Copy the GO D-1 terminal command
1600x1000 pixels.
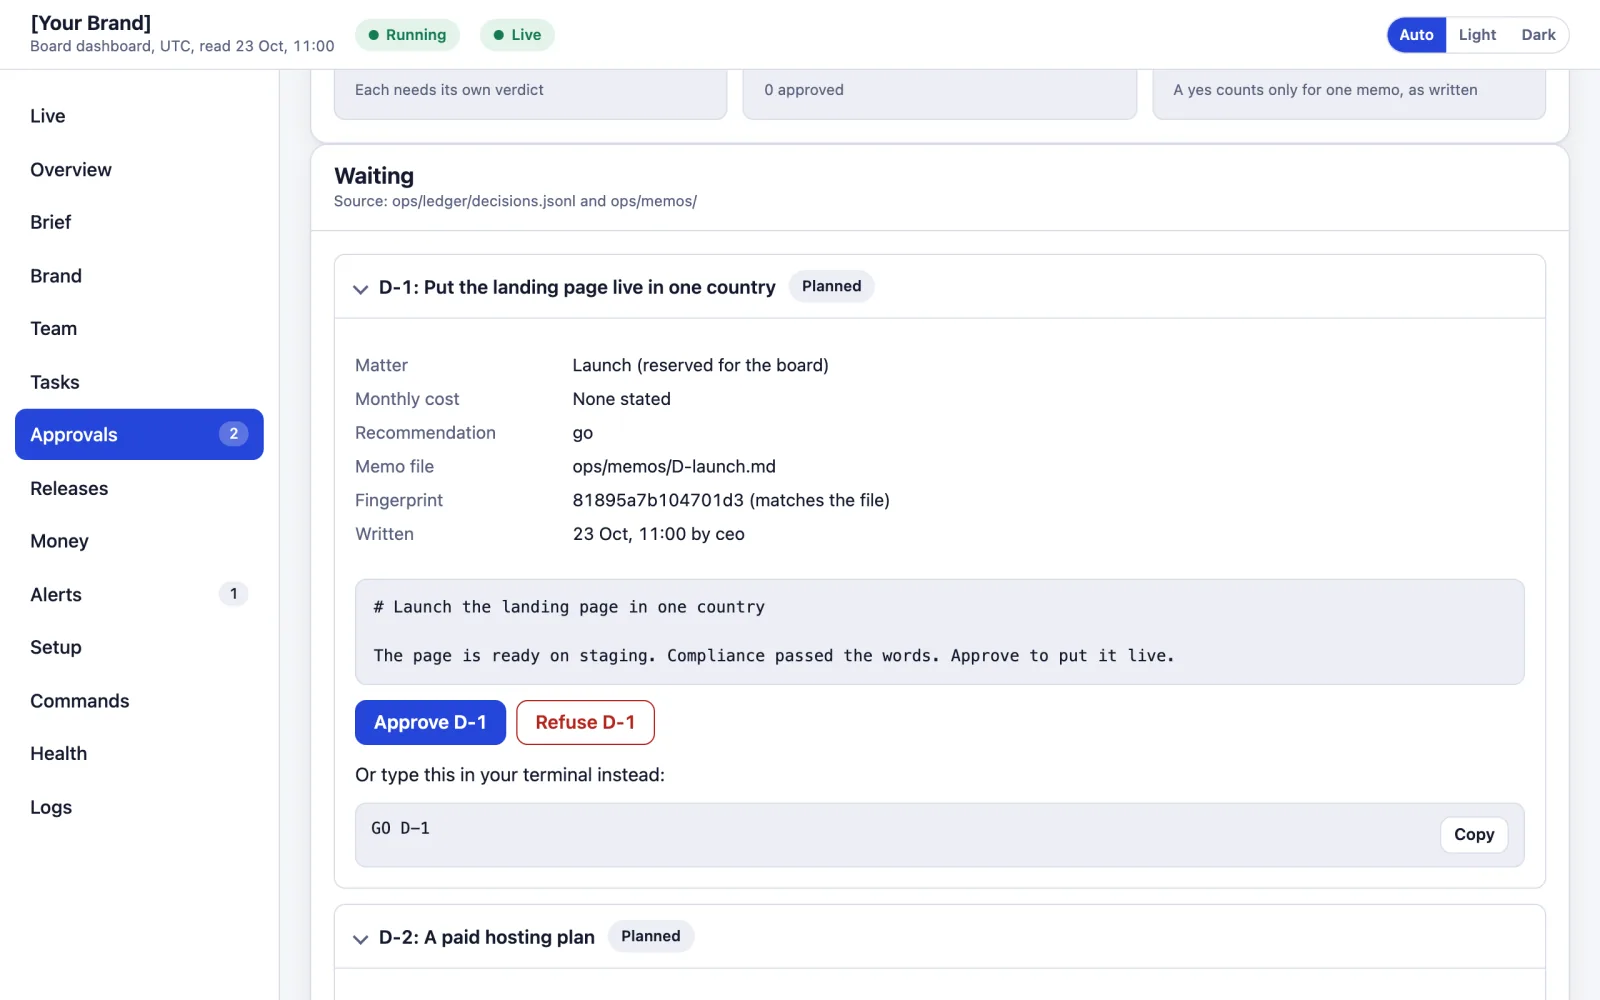(x=1474, y=834)
